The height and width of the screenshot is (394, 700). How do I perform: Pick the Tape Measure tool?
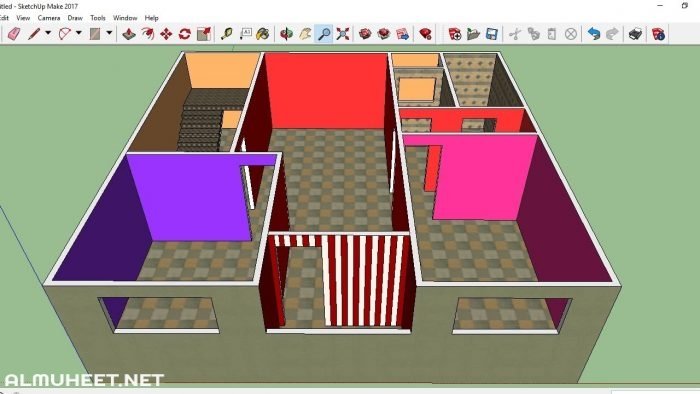click(227, 33)
